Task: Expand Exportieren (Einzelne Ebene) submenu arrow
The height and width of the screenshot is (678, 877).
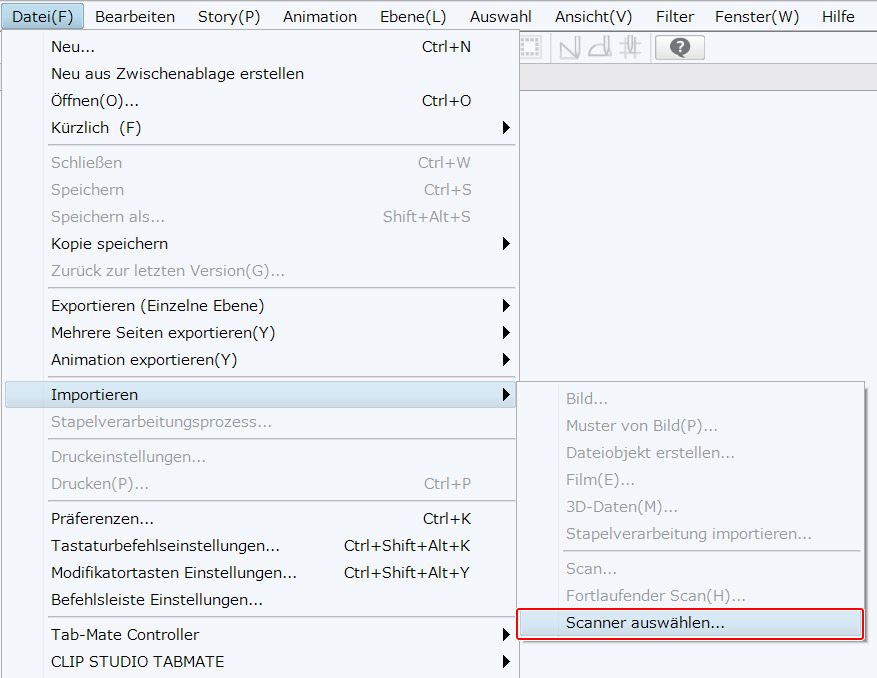Action: (506, 305)
